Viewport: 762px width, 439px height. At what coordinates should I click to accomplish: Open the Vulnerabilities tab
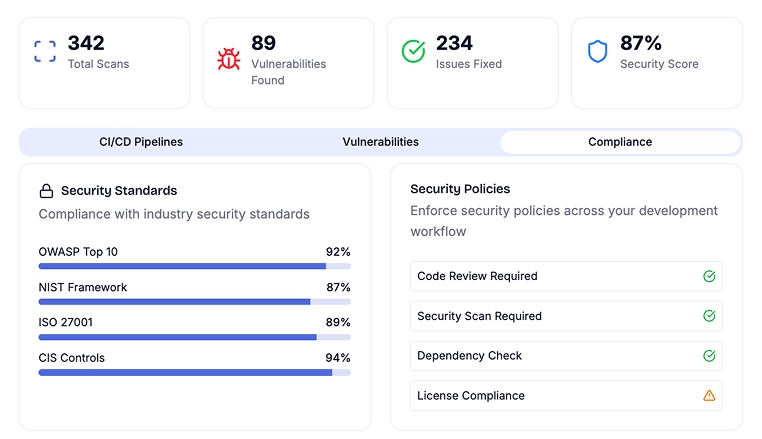click(380, 142)
